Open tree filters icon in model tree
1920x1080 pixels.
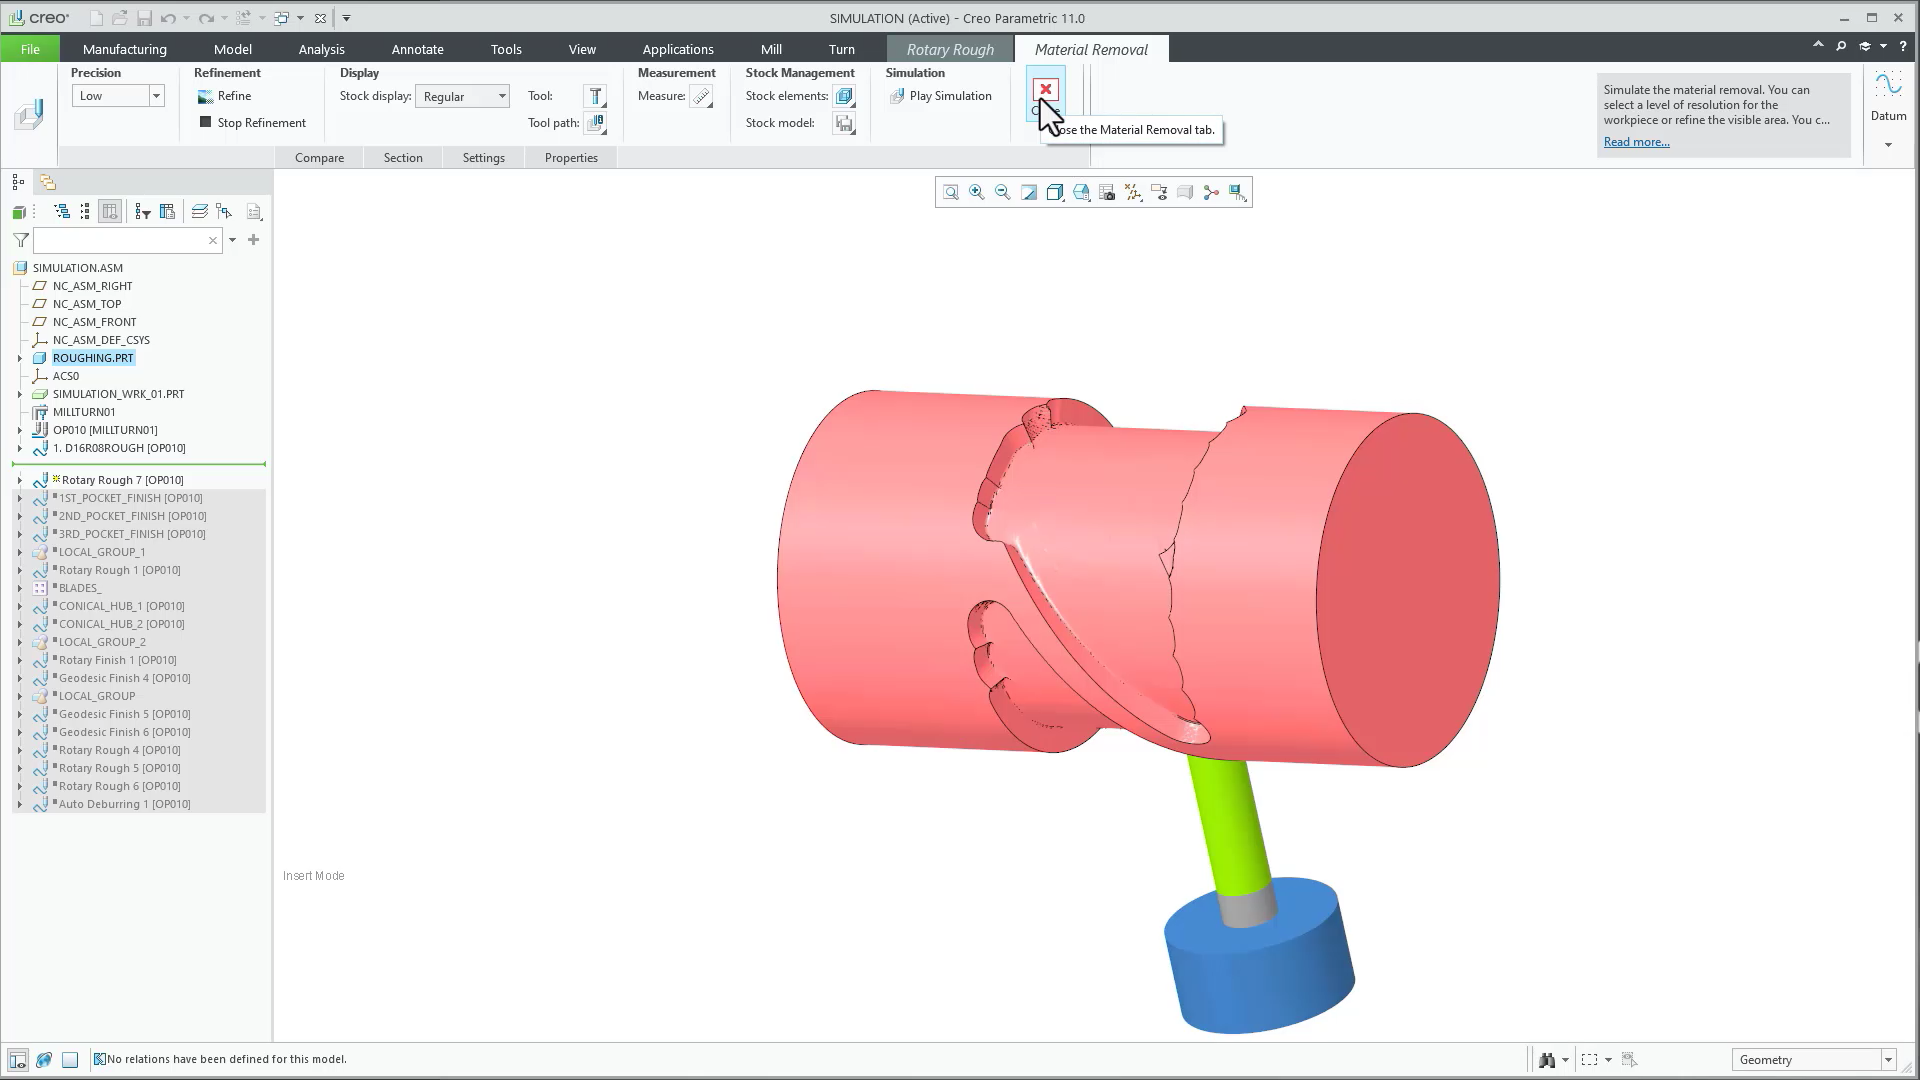pos(142,212)
